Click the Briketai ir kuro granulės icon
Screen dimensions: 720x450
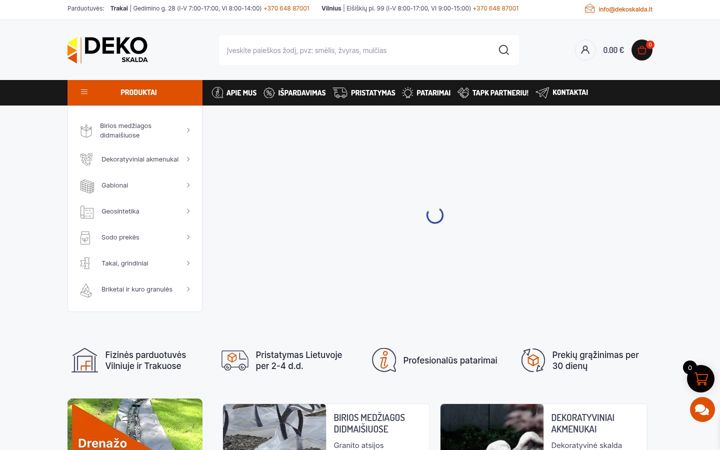click(x=86, y=290)
